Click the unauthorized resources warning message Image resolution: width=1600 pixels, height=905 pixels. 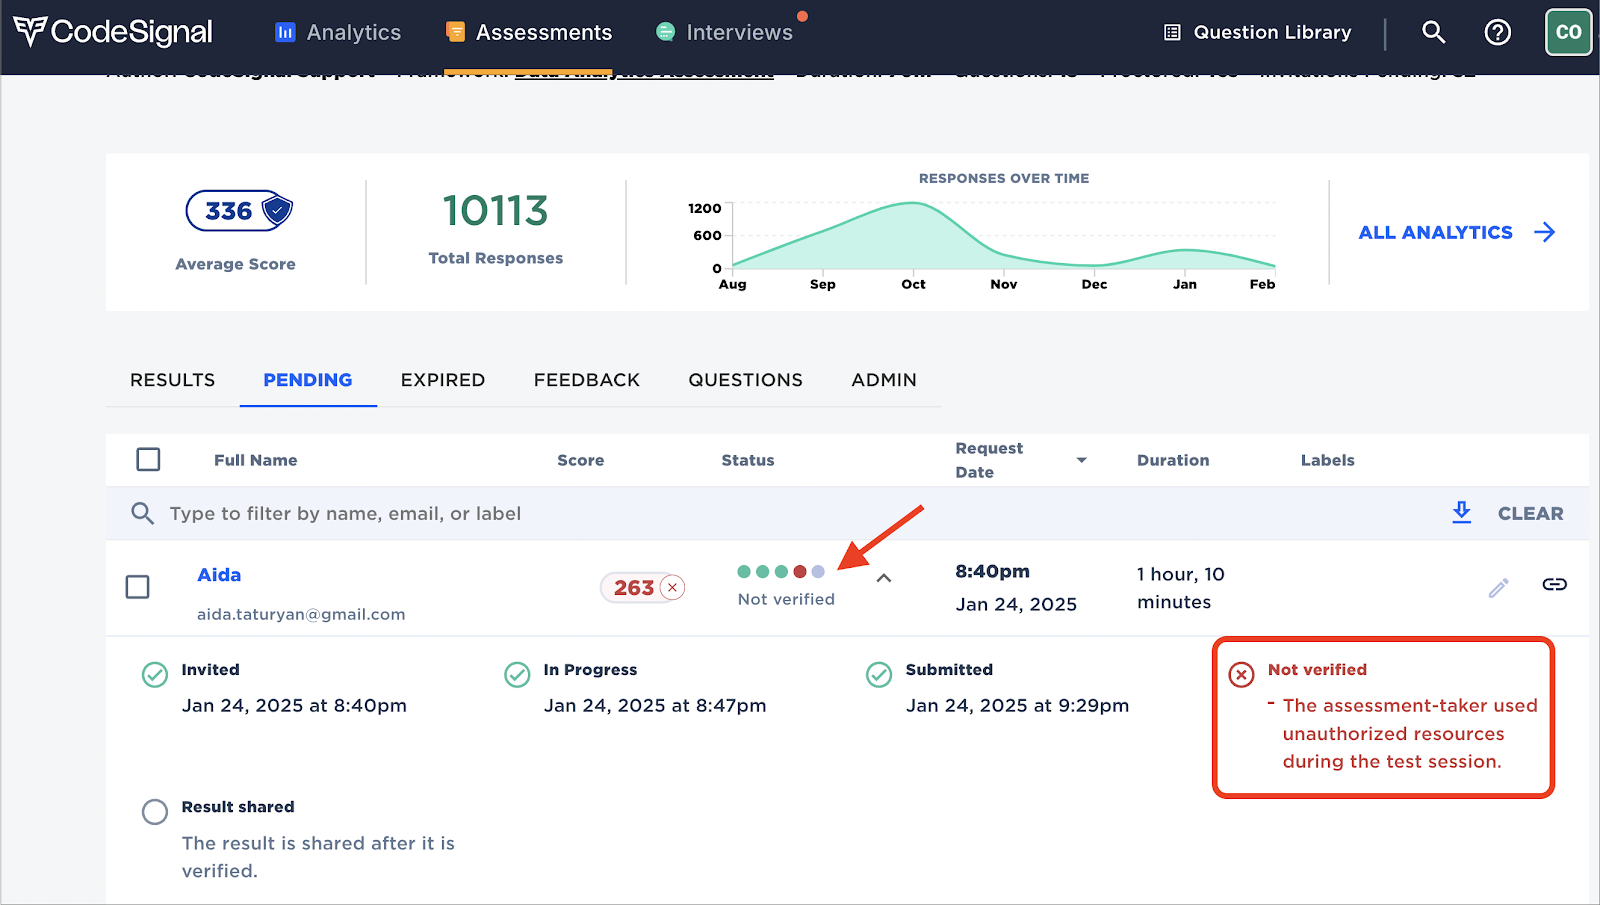tap(1410, 733)
